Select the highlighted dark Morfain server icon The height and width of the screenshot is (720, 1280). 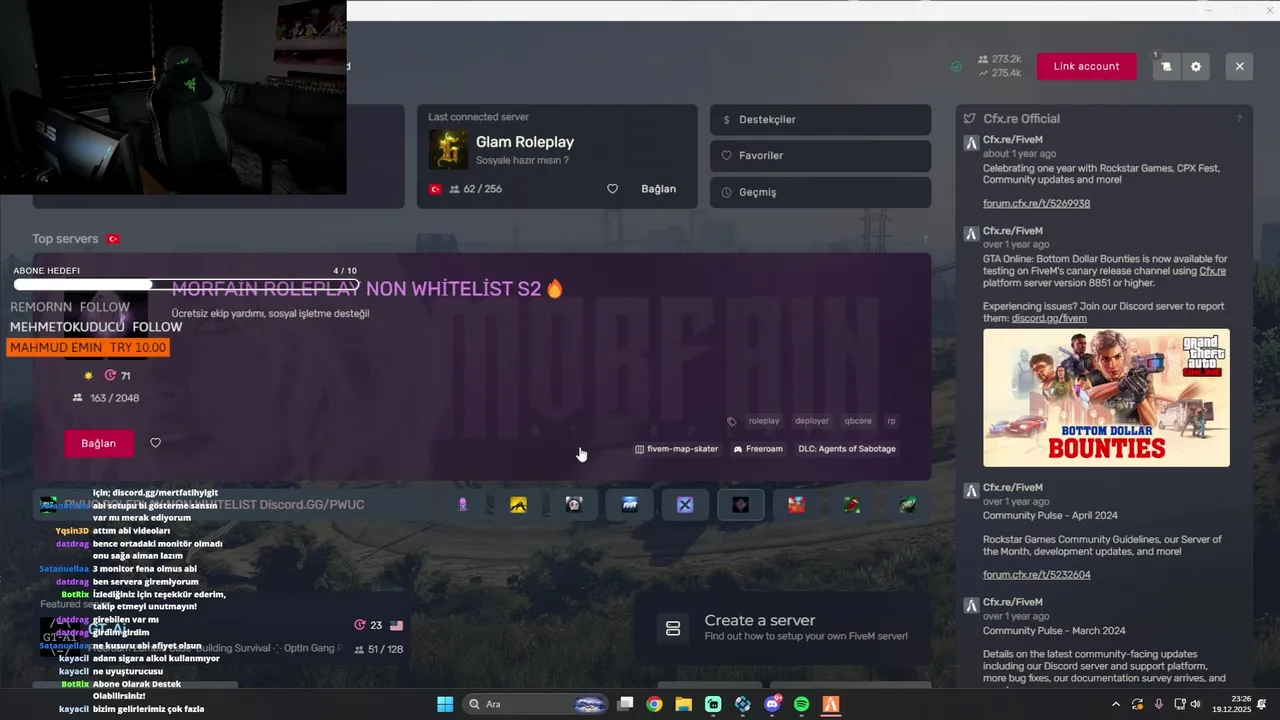click(x=741, y=505)
